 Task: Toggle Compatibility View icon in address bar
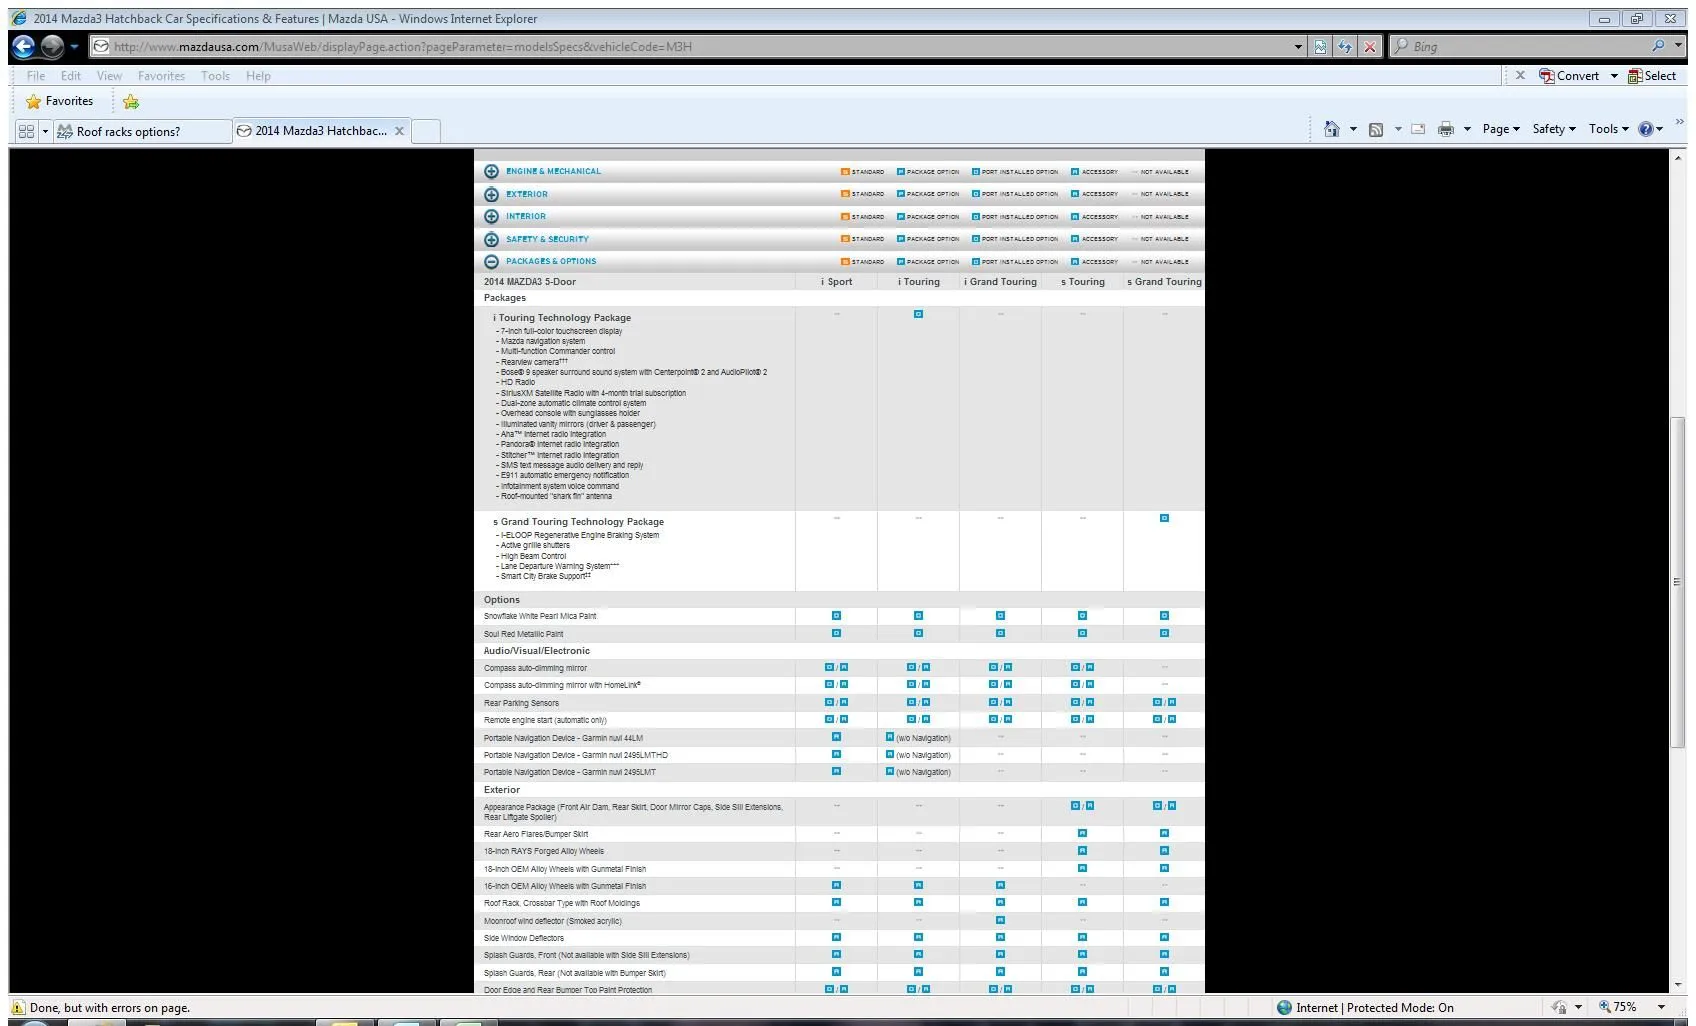[1321, 46]
